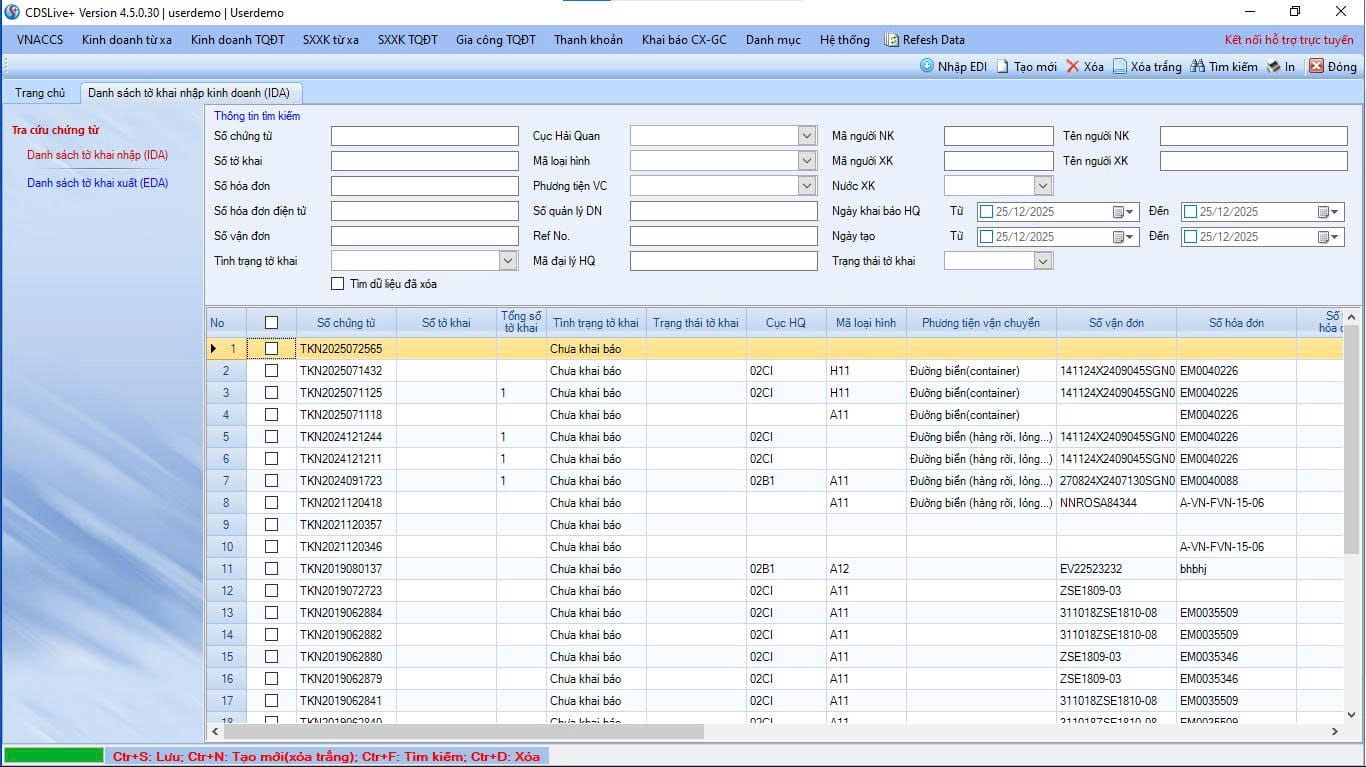Image resolution: width=1366 pixels, height=767 pixels.
Task: Open Danh sách tờ khai xuất (EDA) link
Action: coord(97,183)
